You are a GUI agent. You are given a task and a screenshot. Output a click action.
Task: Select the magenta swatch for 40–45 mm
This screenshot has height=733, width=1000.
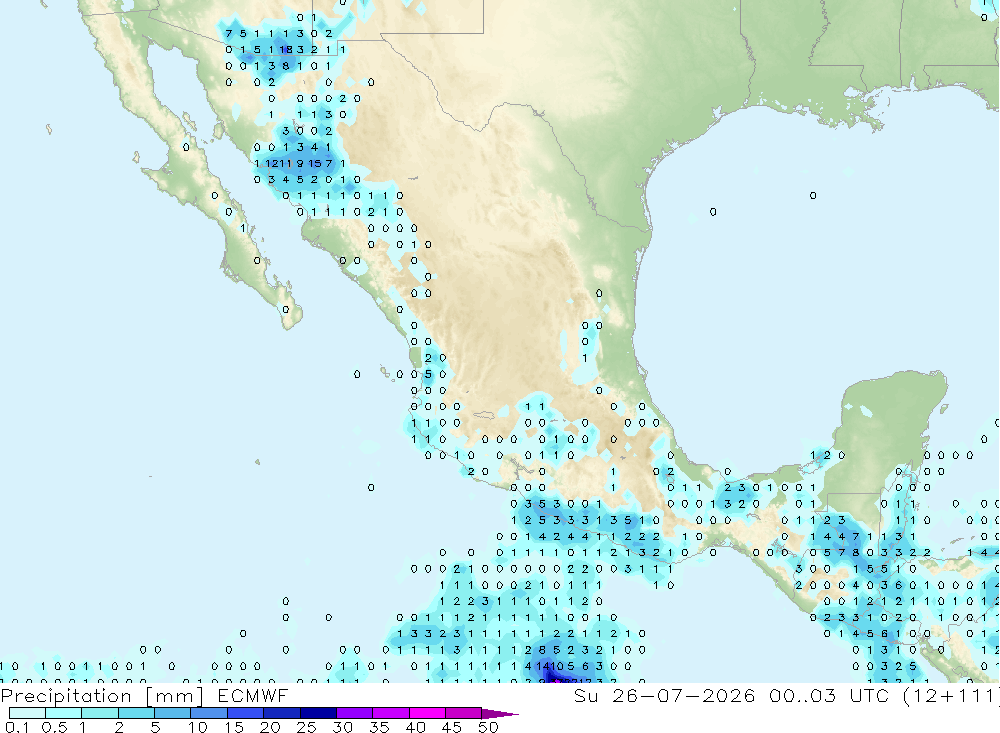pyautogui.click(x=427, y=713)
